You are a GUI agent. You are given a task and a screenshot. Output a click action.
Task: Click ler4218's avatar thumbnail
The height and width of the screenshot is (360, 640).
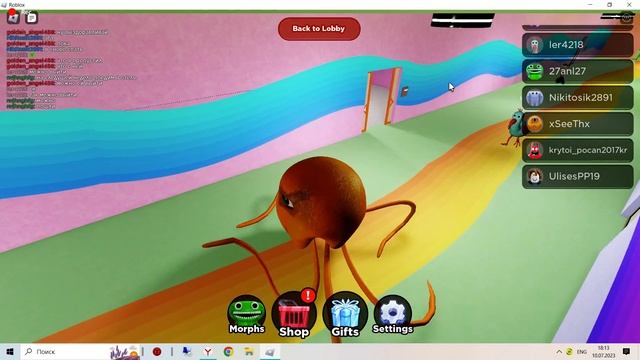pyautogui.click(x=534, y=45)
